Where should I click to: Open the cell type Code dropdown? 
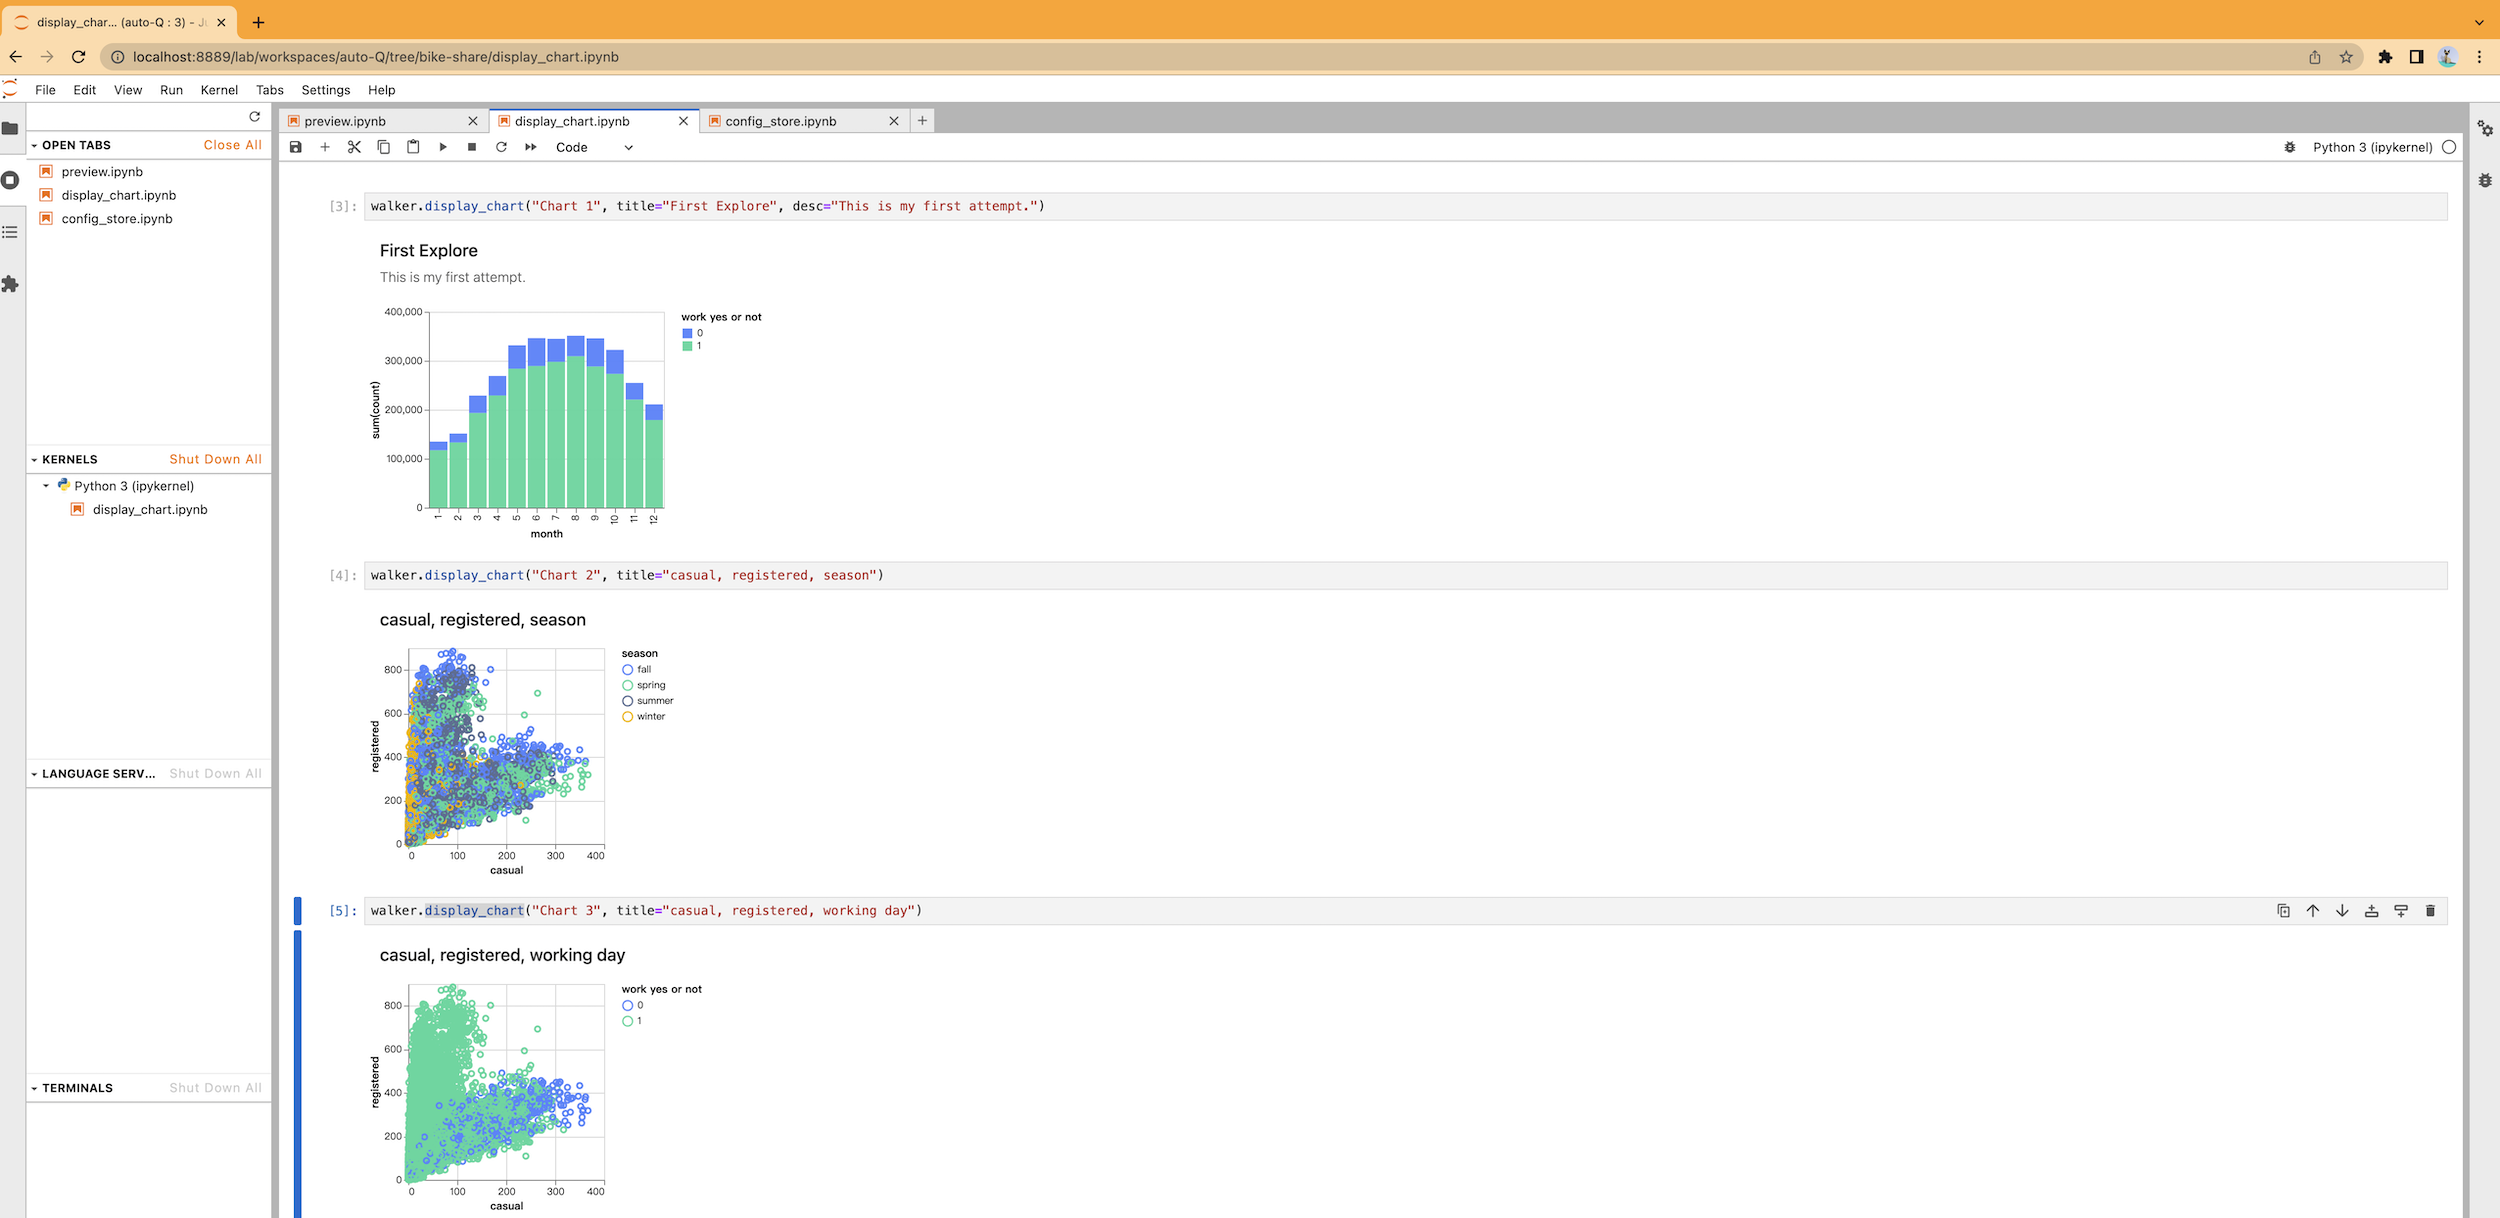click(x=594, y=147)
